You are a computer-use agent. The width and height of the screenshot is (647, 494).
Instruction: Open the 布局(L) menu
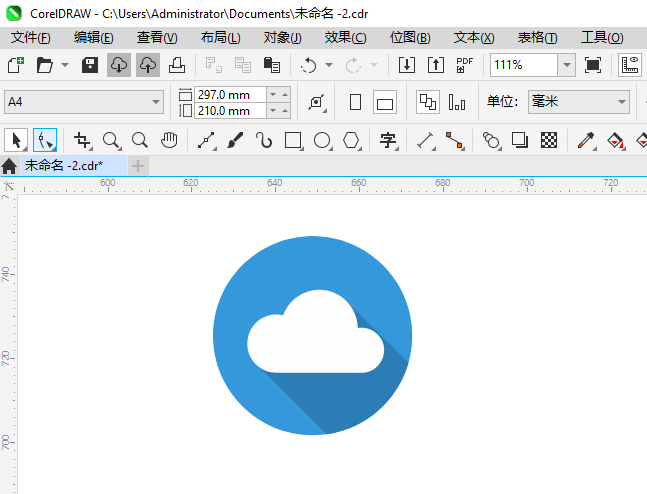pyautogui.click(x=220, y=38)
